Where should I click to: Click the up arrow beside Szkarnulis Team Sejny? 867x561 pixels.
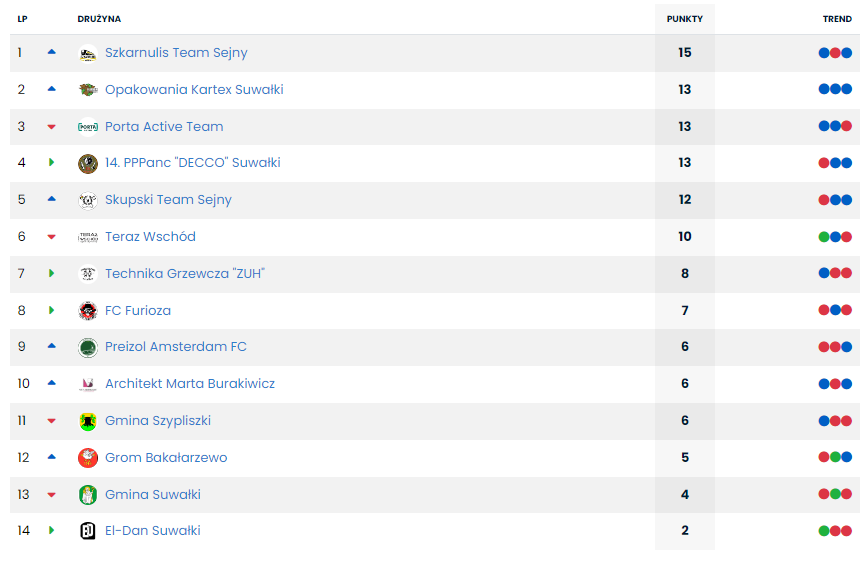click(52, 52)
